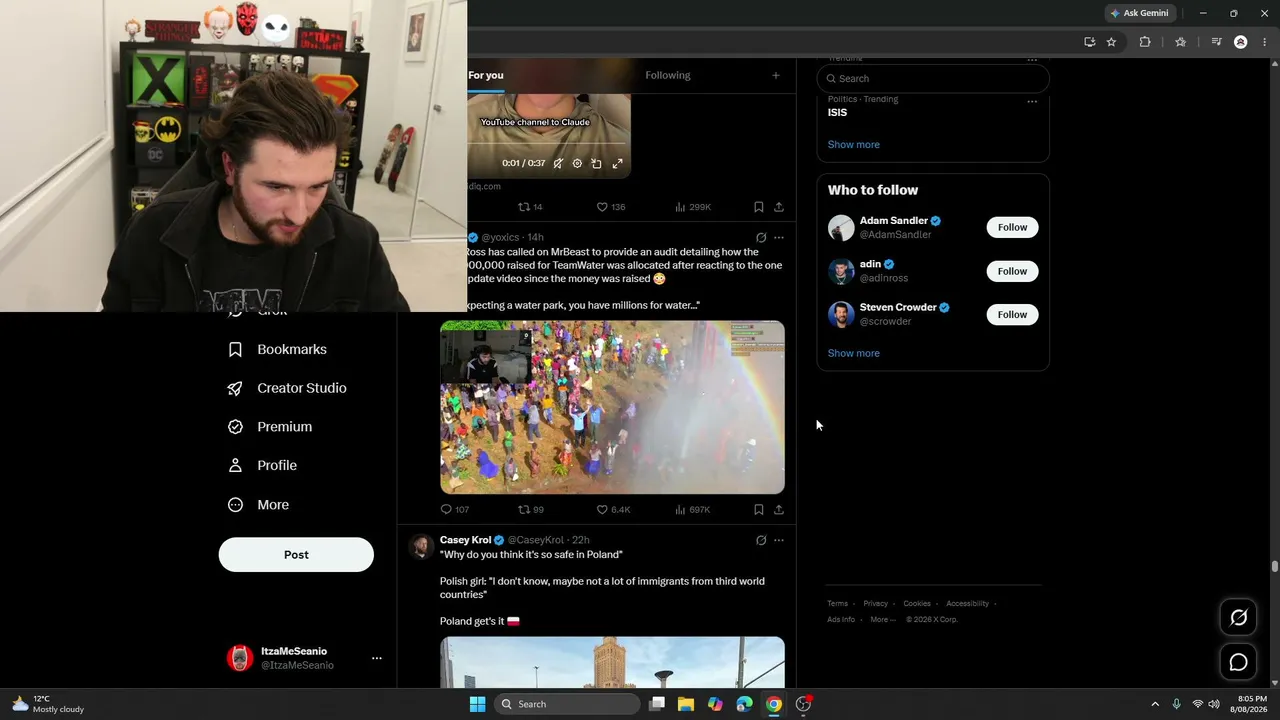This screenshot has height=720, width=1280.
Task: Reply to the post with 107 replies
Action: pos(455,510)
